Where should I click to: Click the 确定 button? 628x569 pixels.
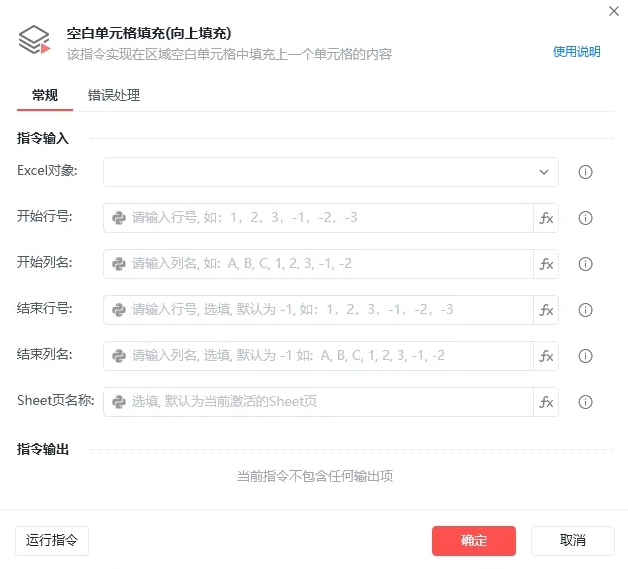tap(473, 541)
